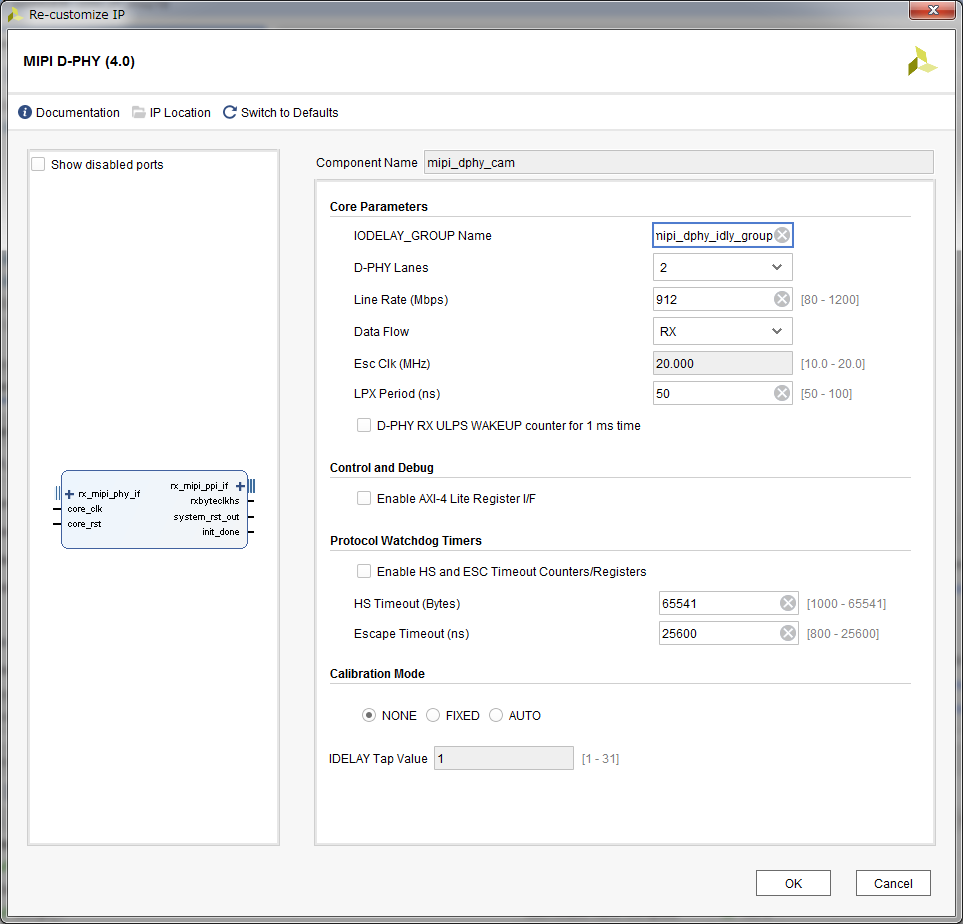Enable HS and ESC Timeout Counters checkbox
This screenshot has width=963, height=924.
(364, 571)
